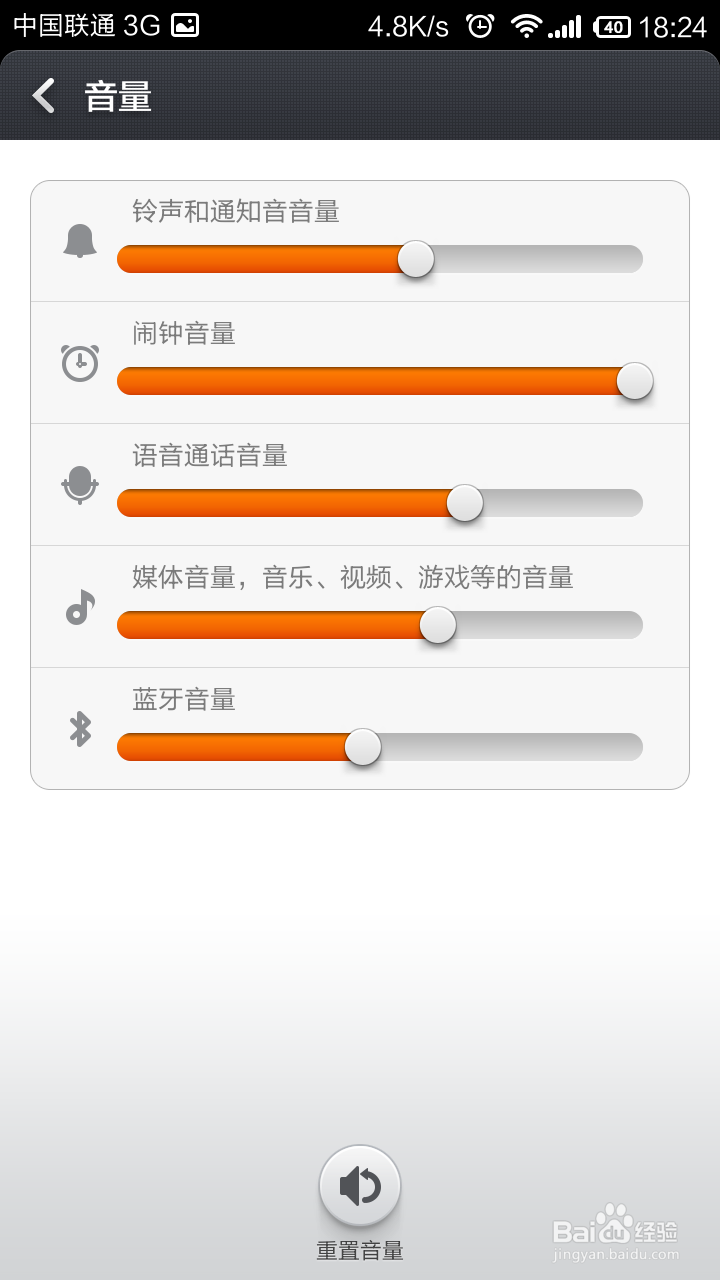720x1280 pixels.
Task: Tap the Wi-Fi icon in status bar
Action: [525, 26]
